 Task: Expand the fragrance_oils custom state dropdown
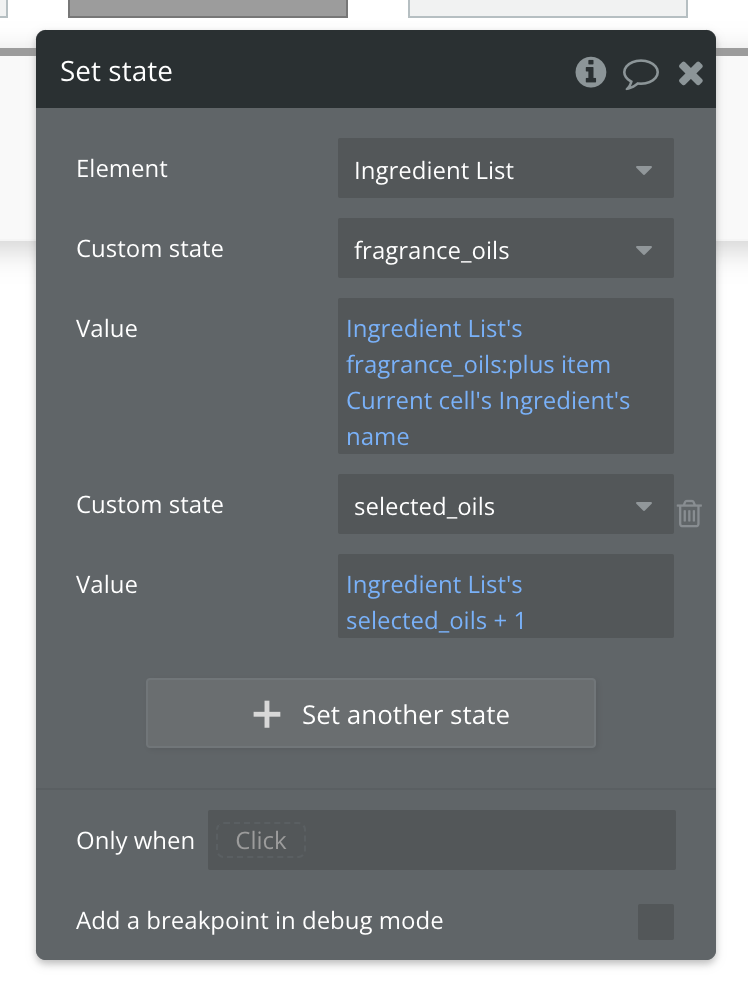click(505, 249)
